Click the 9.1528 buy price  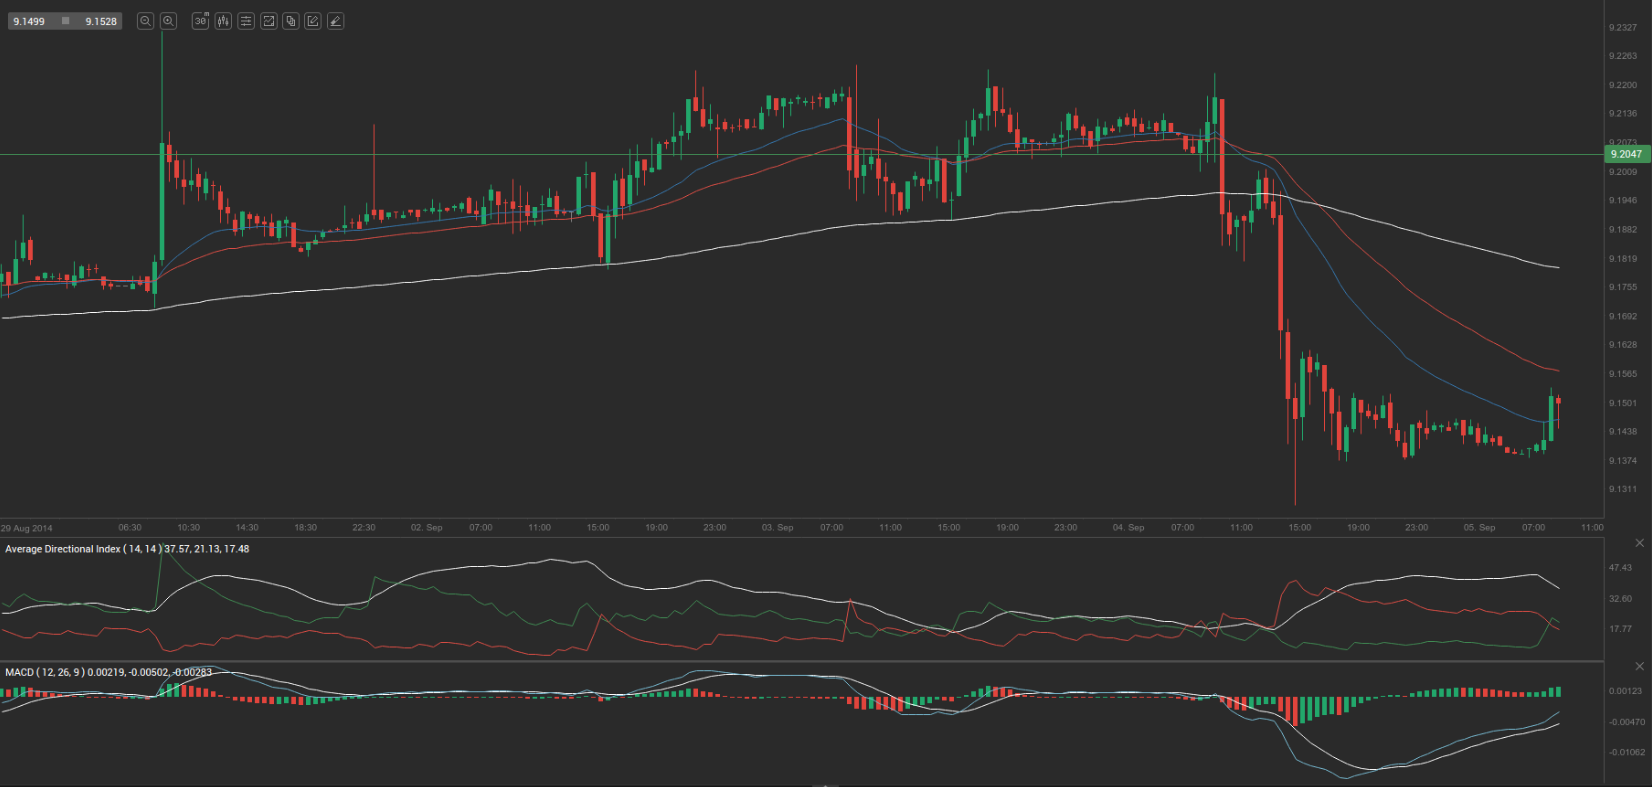coord(100,21)
